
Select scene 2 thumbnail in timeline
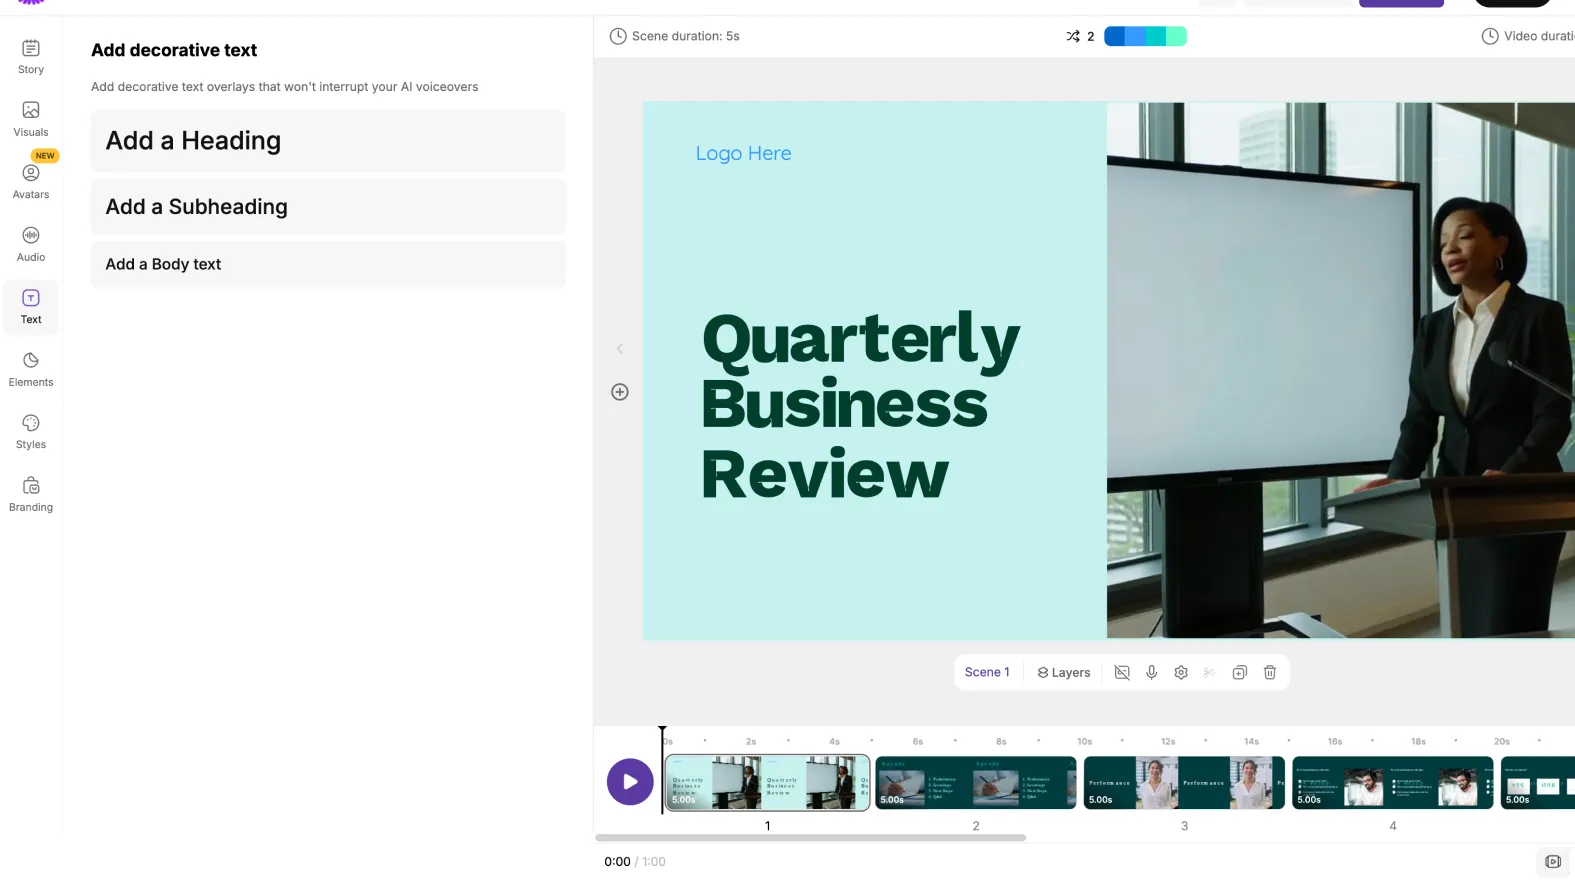click(x=975, y=782)
